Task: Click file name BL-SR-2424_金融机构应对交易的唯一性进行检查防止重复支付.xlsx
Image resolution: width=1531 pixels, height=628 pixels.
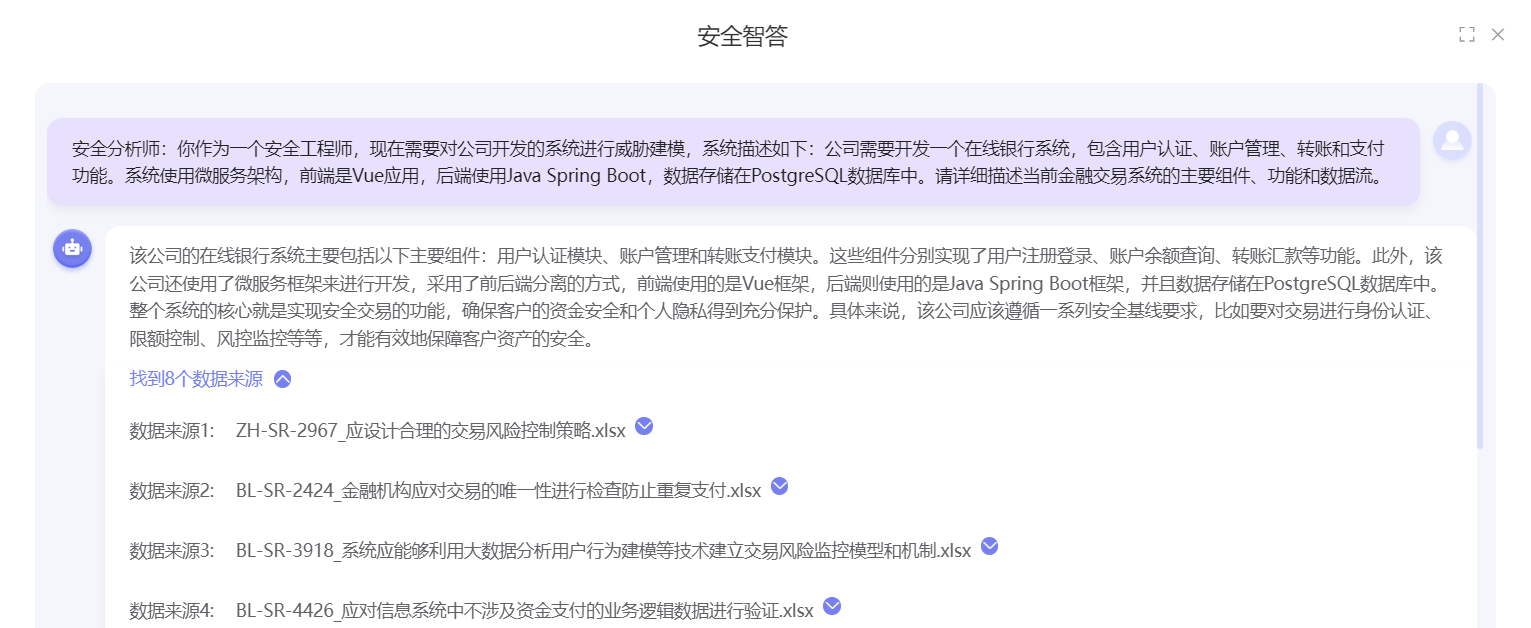Action: pyautogui.click(x=498, y=491)
